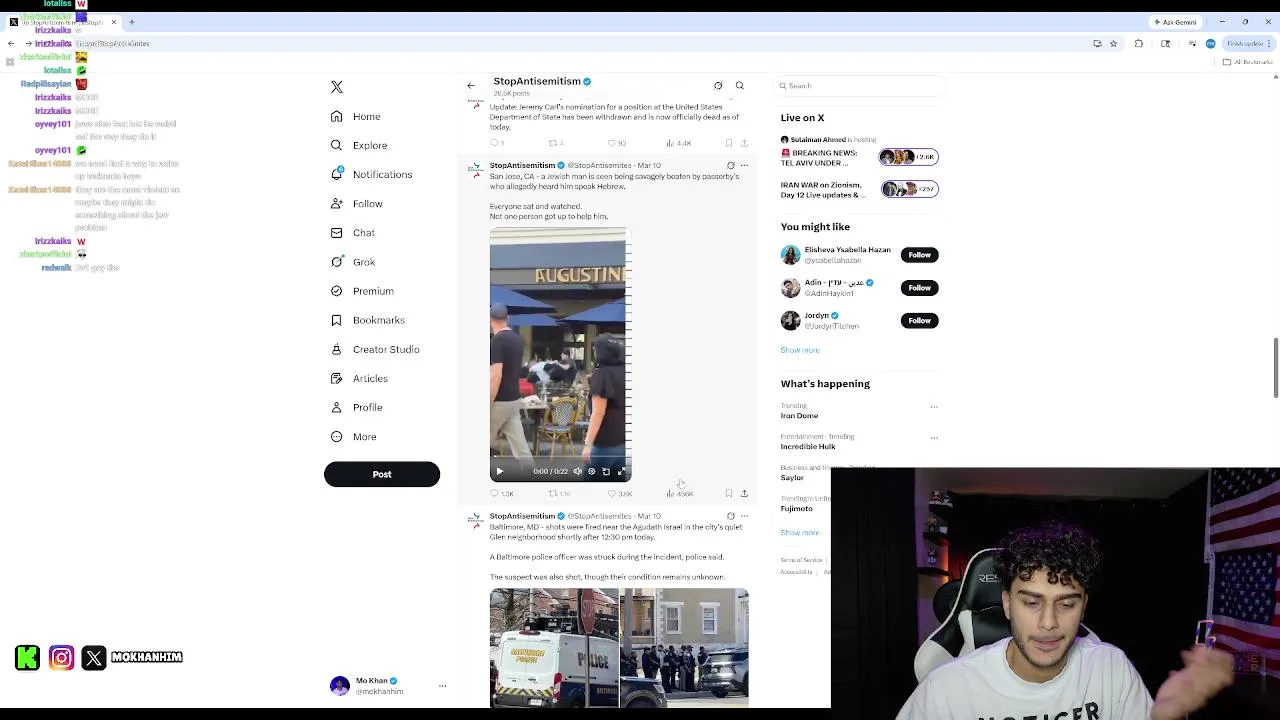The width and height of the screenshot is (1280, 720).
Task: Open the StopAntisemitism avatar on San Jose post
Action: 476,169
